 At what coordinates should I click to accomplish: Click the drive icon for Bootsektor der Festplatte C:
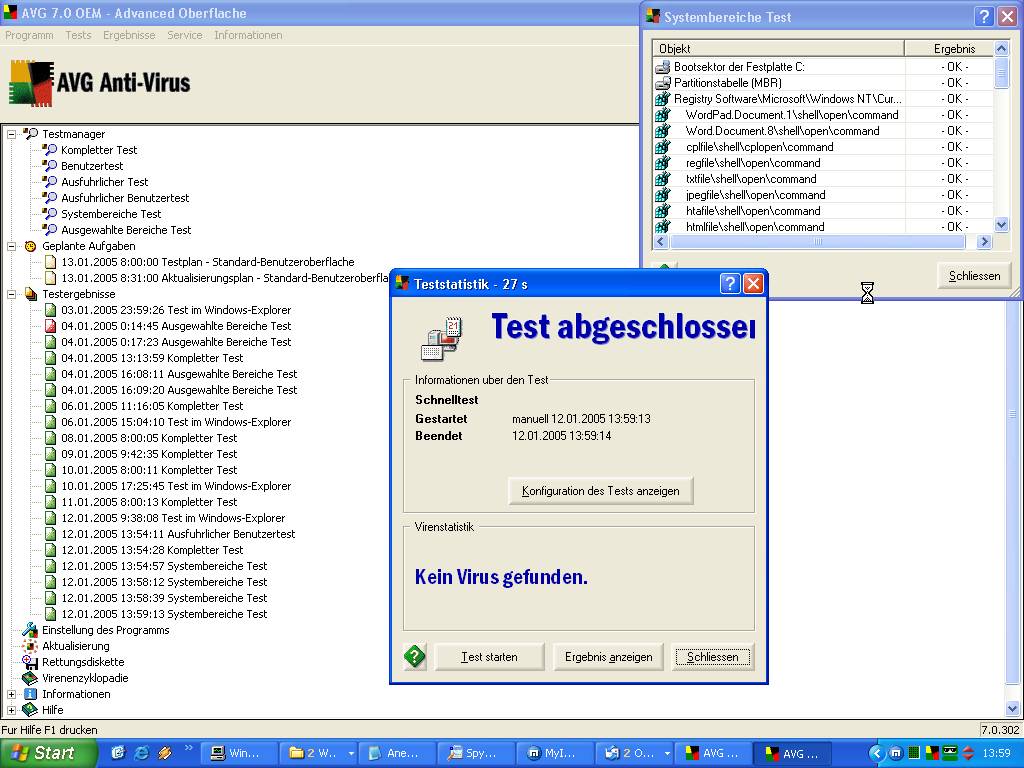coord(663,67)
